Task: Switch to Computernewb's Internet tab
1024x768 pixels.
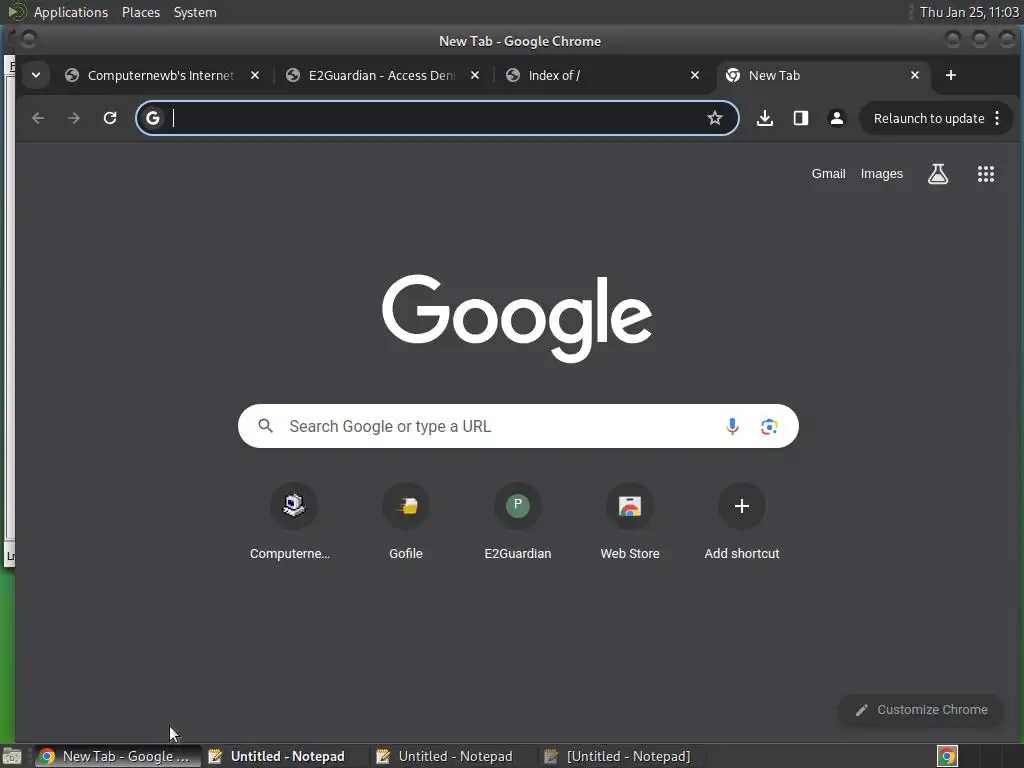Action: tap(161, 75)
